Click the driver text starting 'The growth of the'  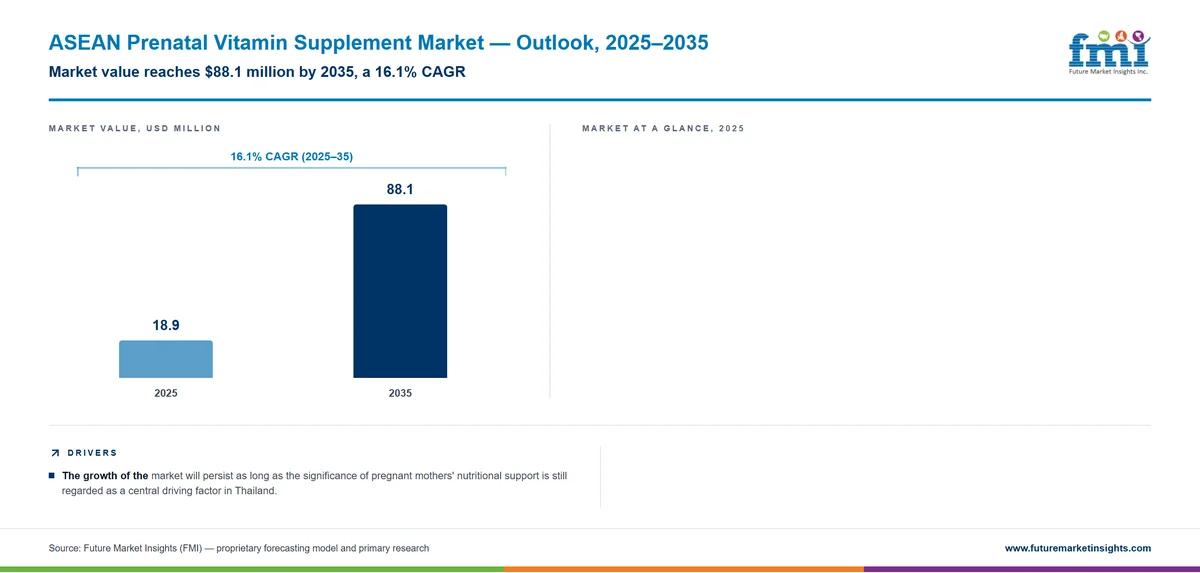pos(314,483)
